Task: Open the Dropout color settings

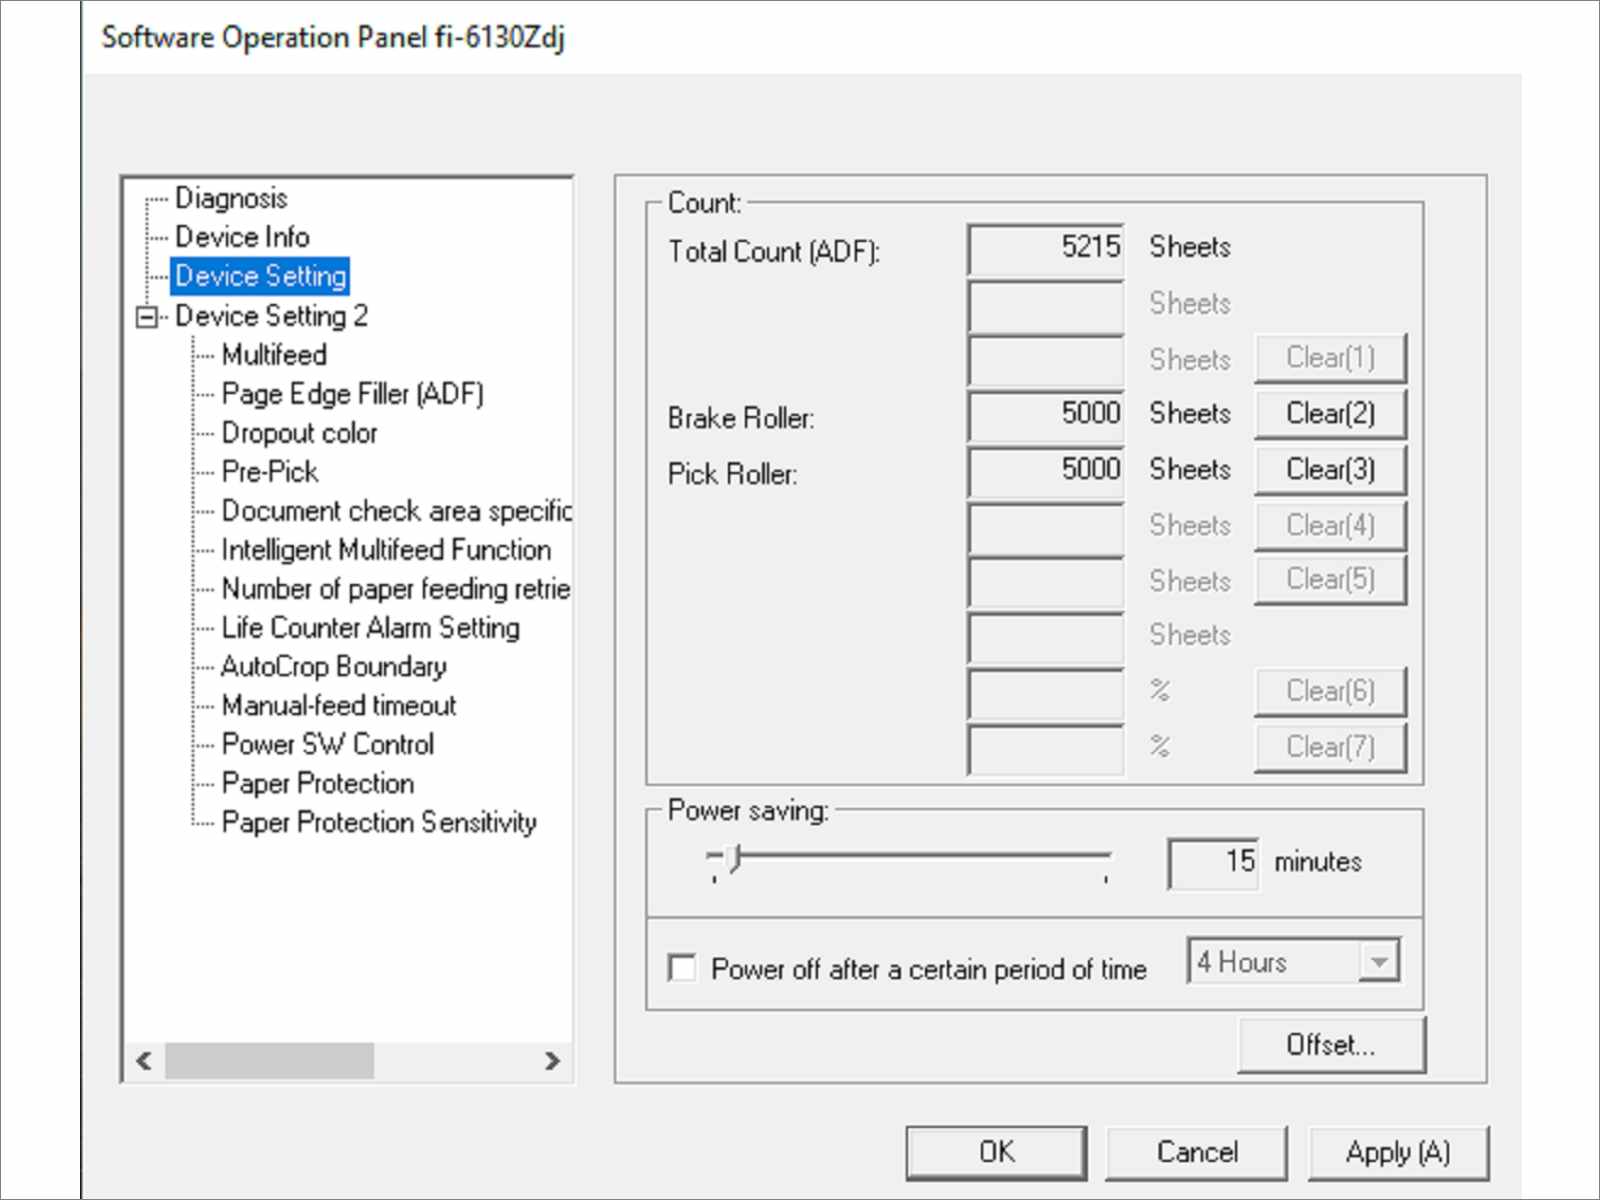Action: pyautogui.click(x=299, y=433)
